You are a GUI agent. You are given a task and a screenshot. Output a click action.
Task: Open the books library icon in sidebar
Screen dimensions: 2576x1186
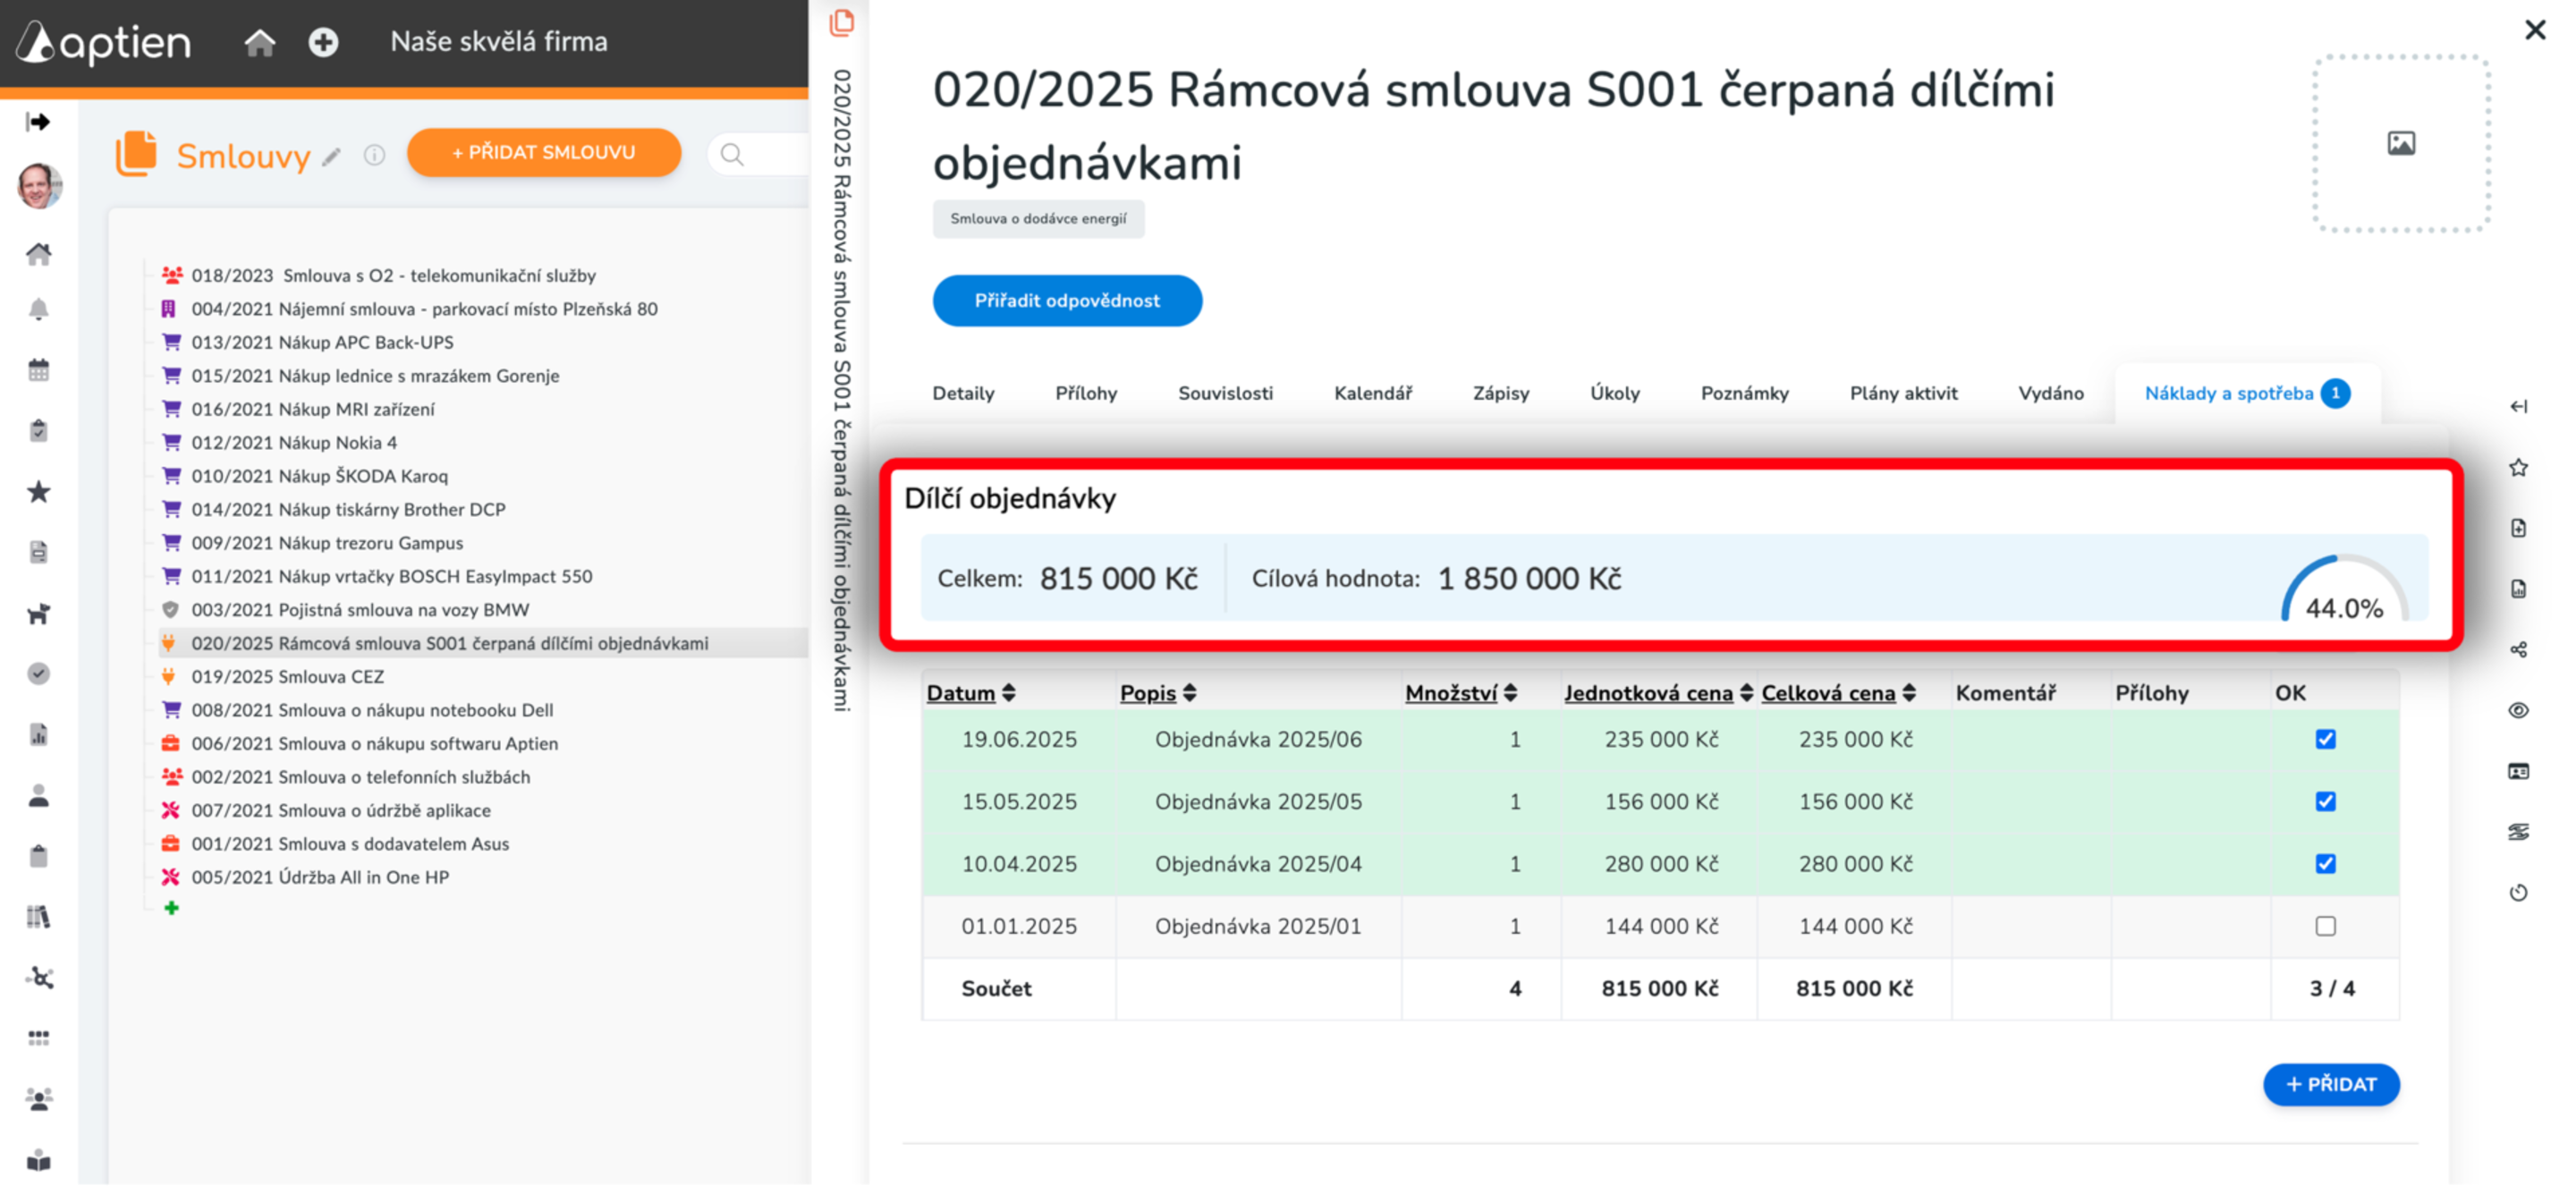(x=39, y=916)
